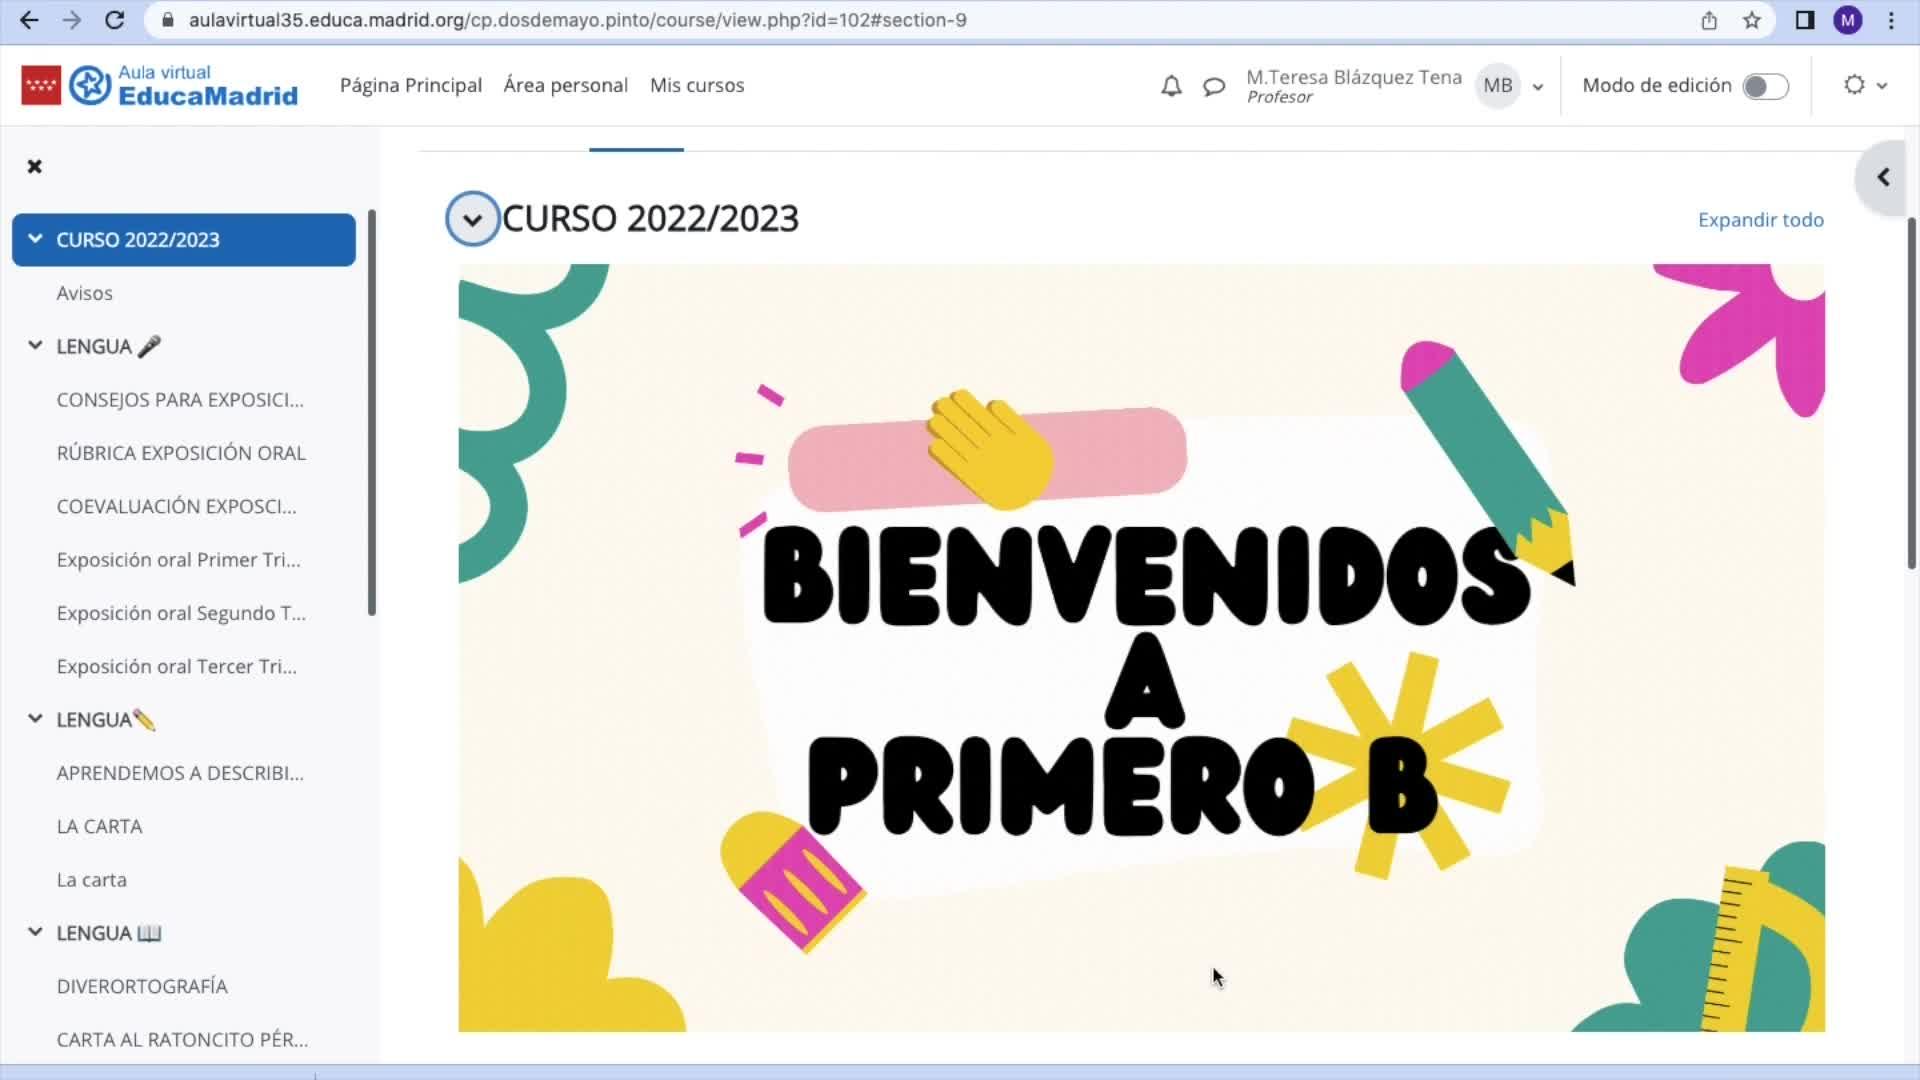Viewport: 1920px width, 1080px height.
Task: Open the user menu dropdown arrow
Action: [x=1538, y=87]
